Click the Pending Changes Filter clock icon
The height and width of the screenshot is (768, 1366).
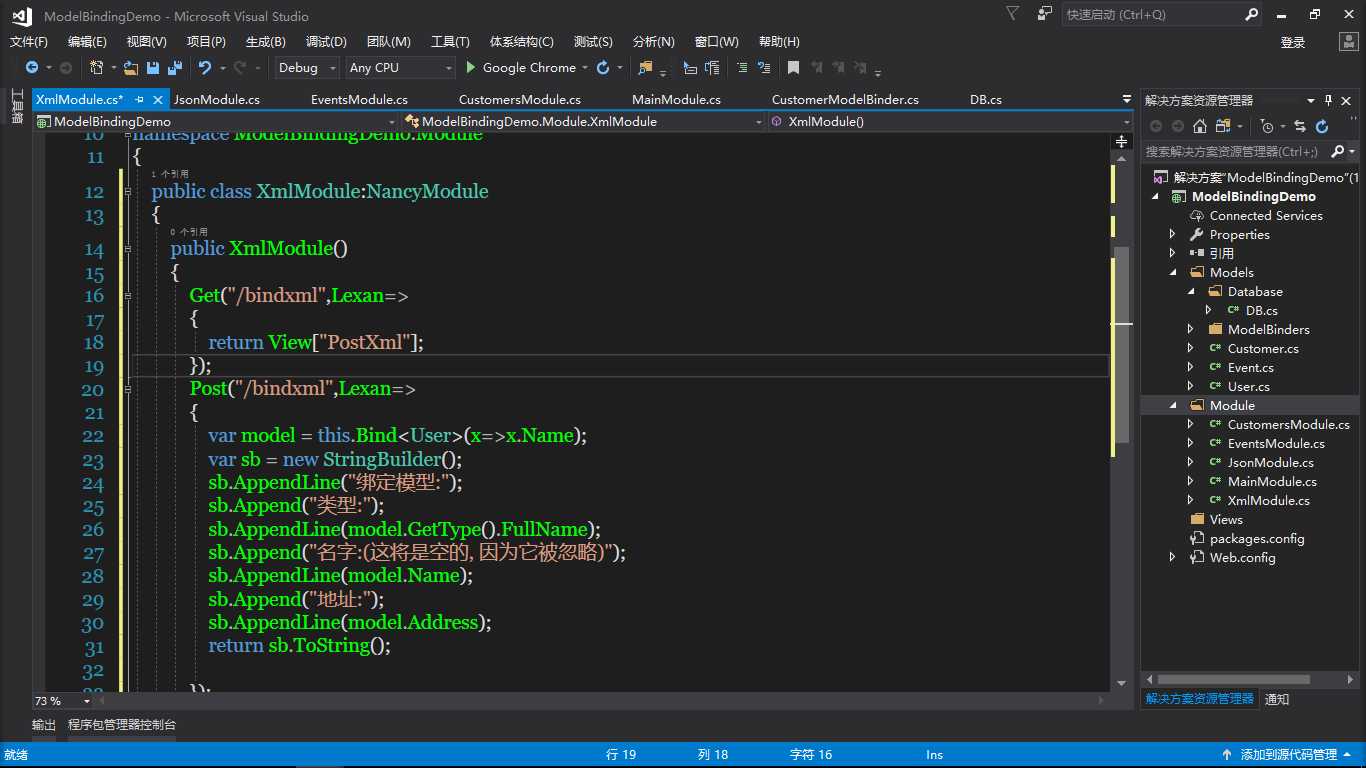(x=1267, y=126)
